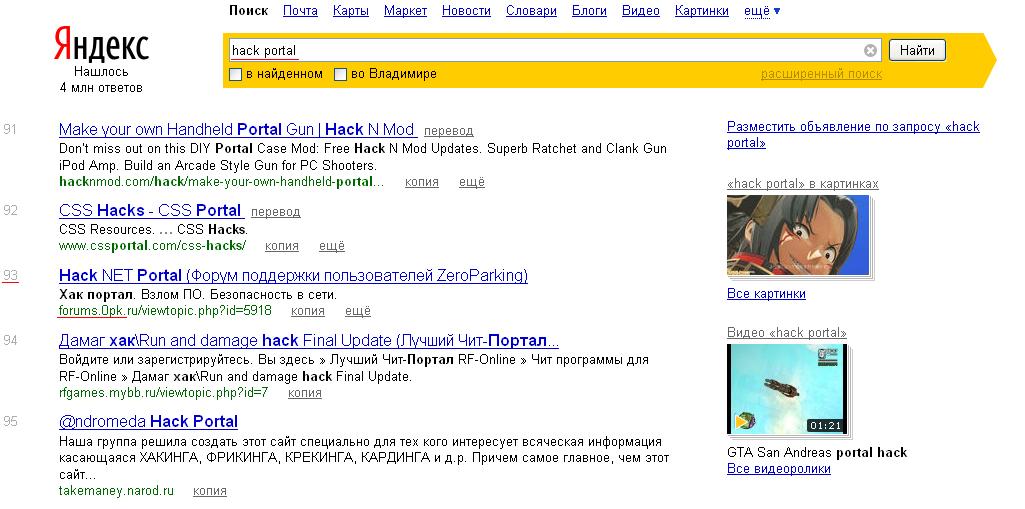Open the 'CSS Hacks - CSS Portal' result

tap(150, 210)
